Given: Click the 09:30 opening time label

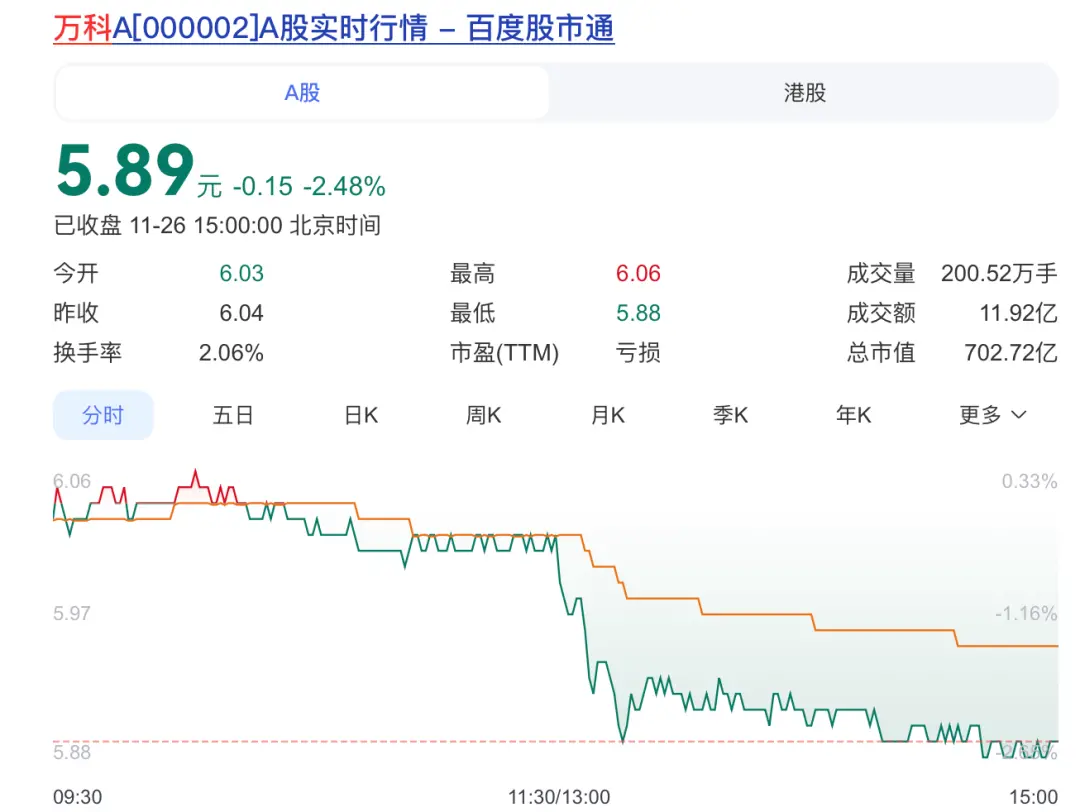Looking at the screenshot, I should tap(77, 796).
